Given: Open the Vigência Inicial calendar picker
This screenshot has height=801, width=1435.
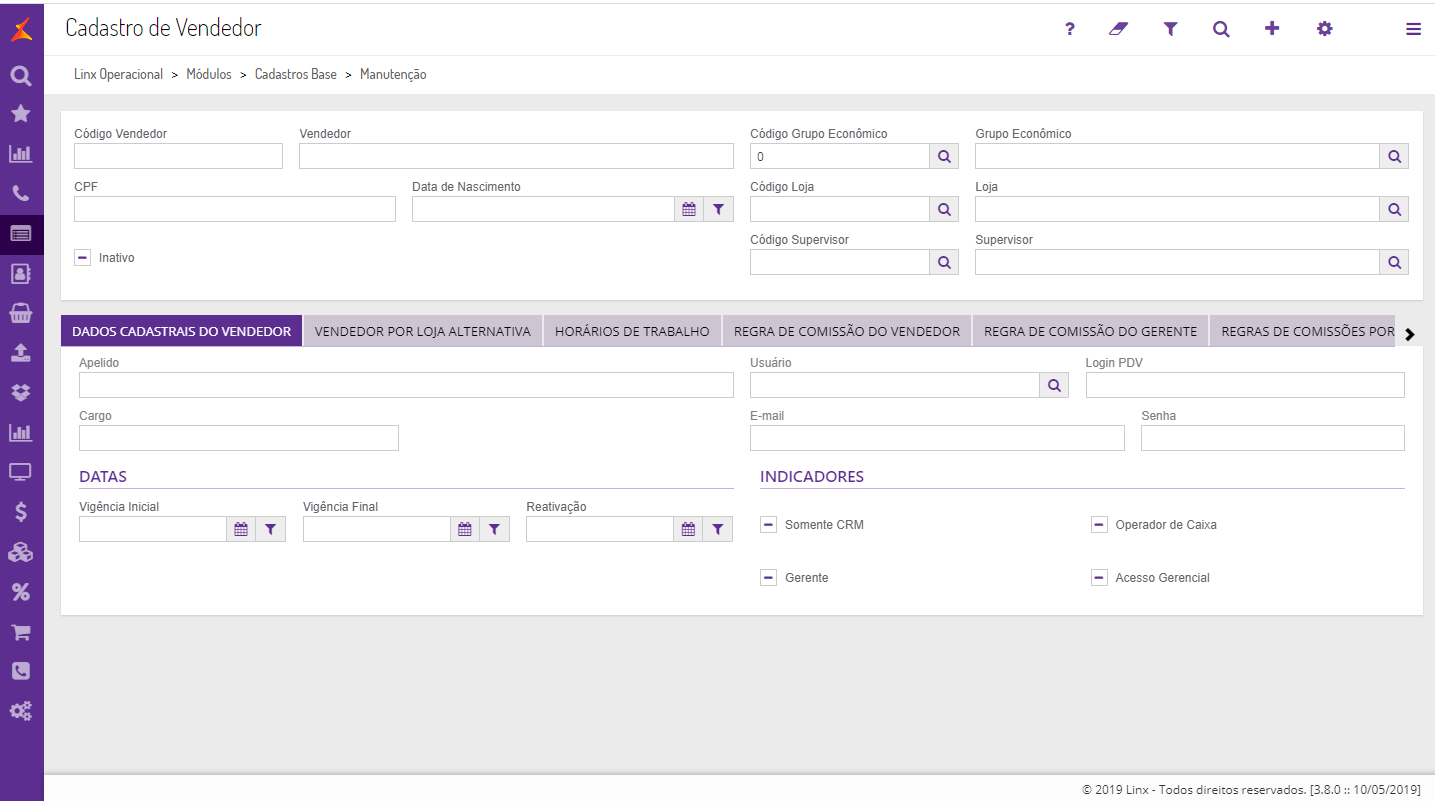Looking at the screenshot, I should tap(241, 529).
